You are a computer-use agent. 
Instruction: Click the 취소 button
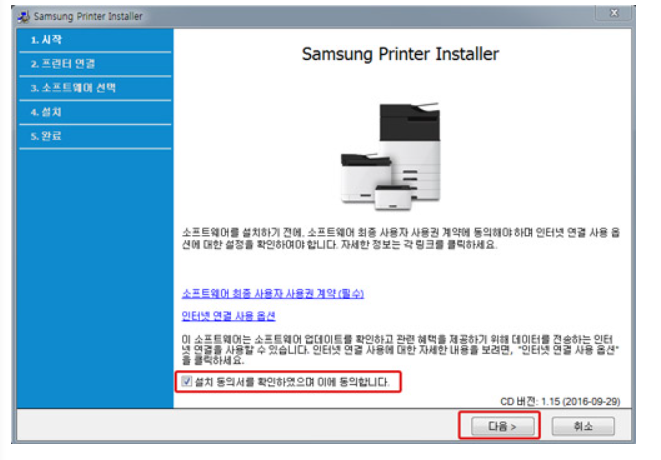pos(583,426)
